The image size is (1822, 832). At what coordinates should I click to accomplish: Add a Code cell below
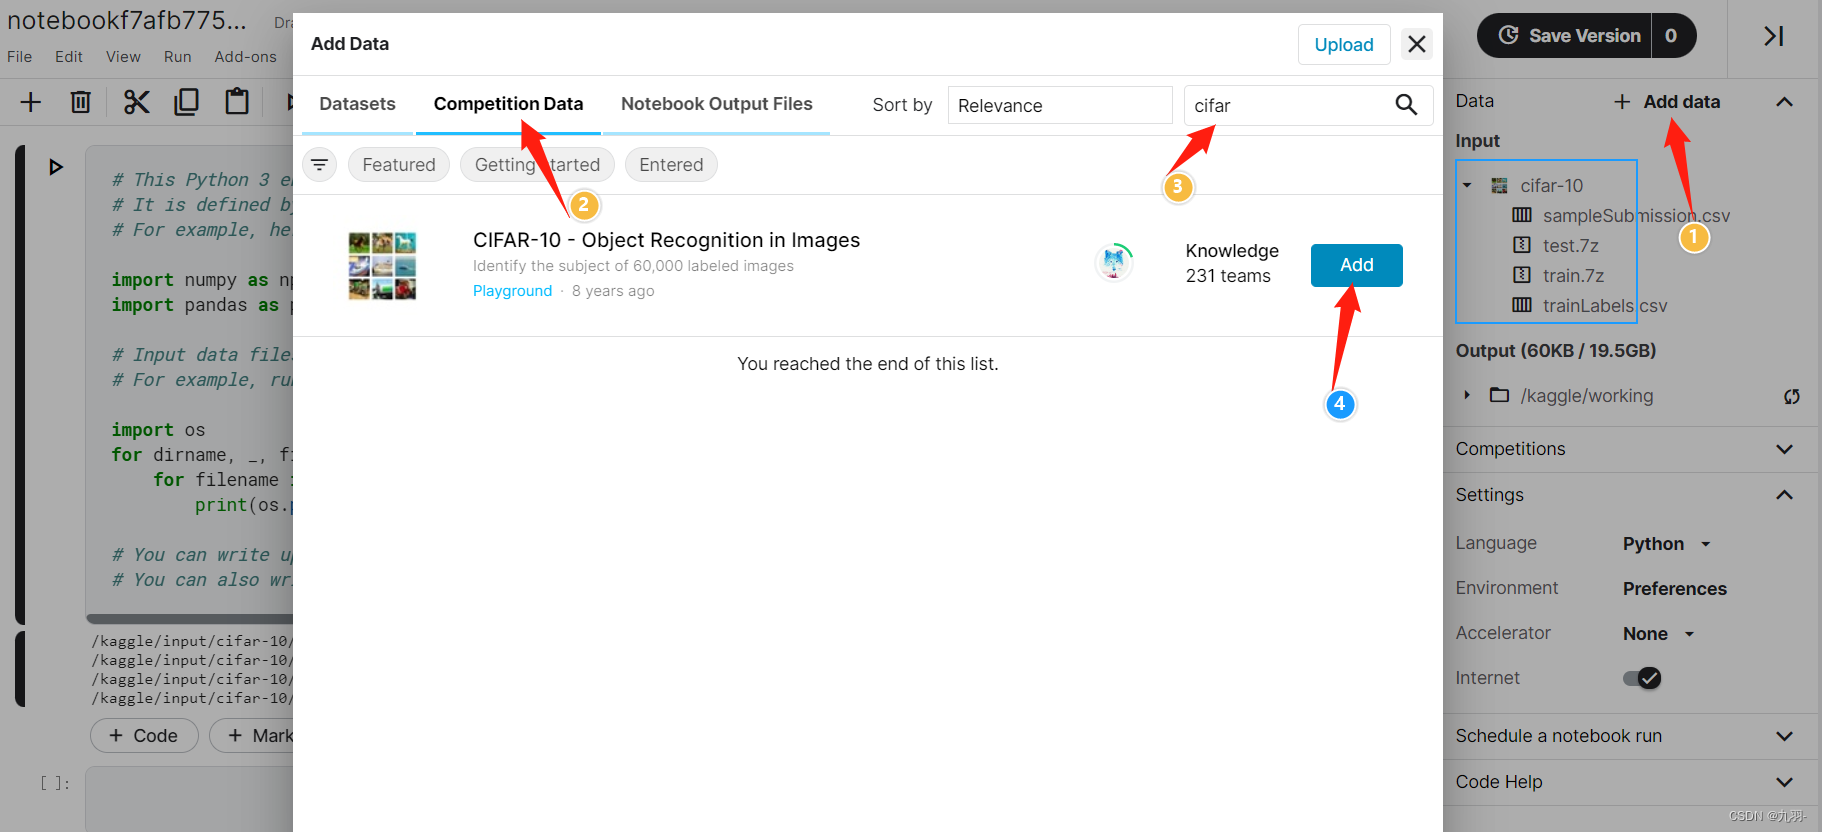pos(144,736)
